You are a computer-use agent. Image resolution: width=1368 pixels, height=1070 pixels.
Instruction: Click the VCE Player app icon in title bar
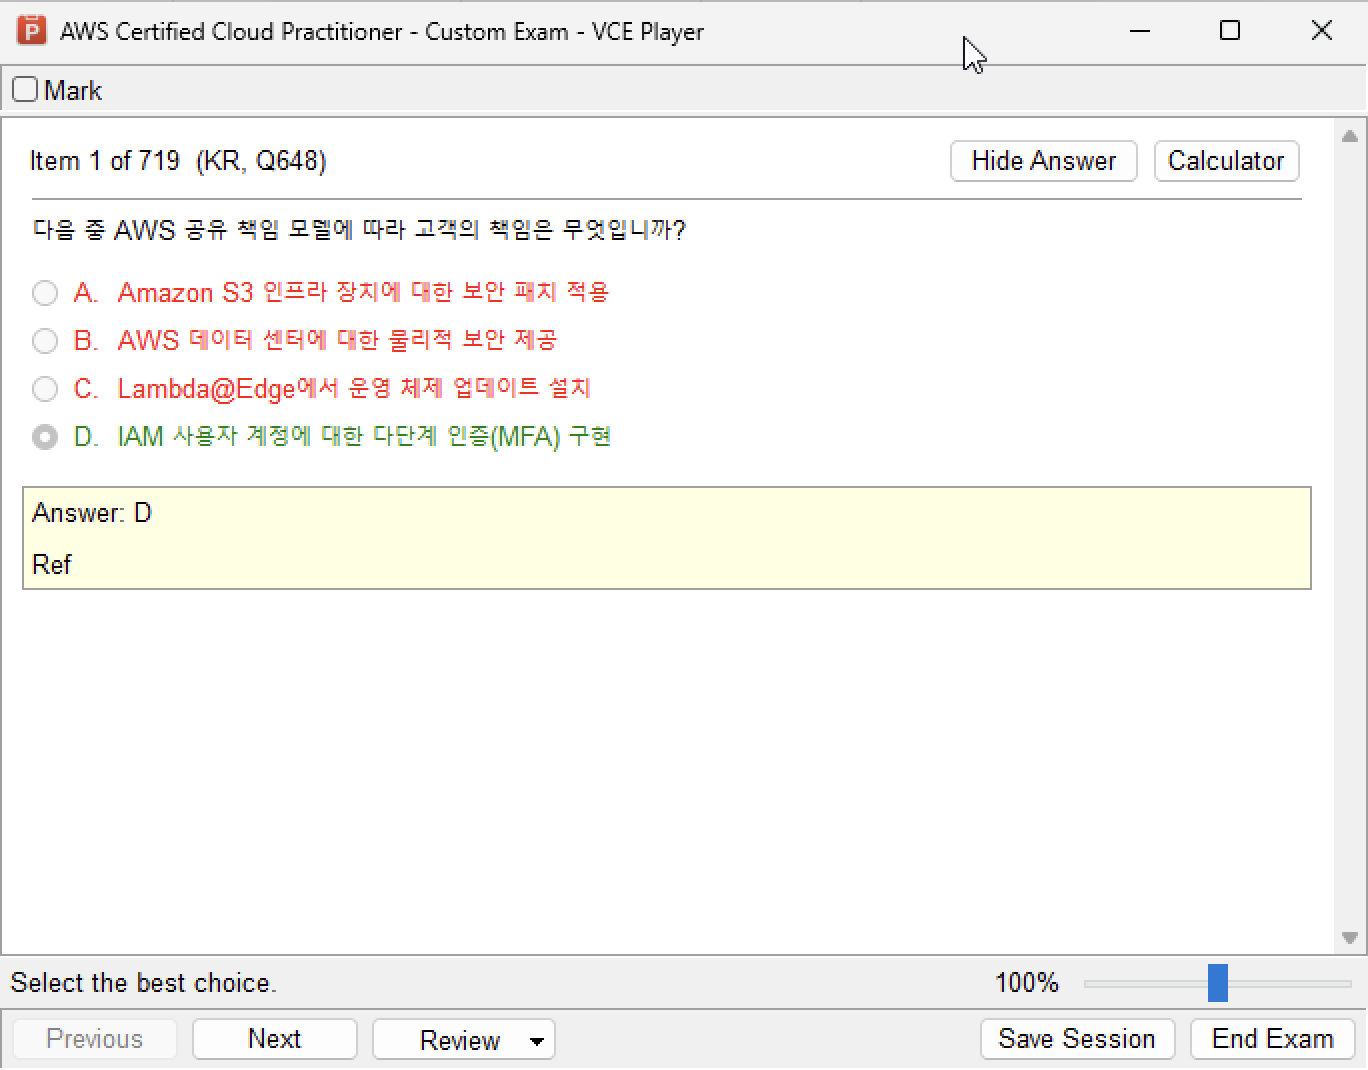32,31
